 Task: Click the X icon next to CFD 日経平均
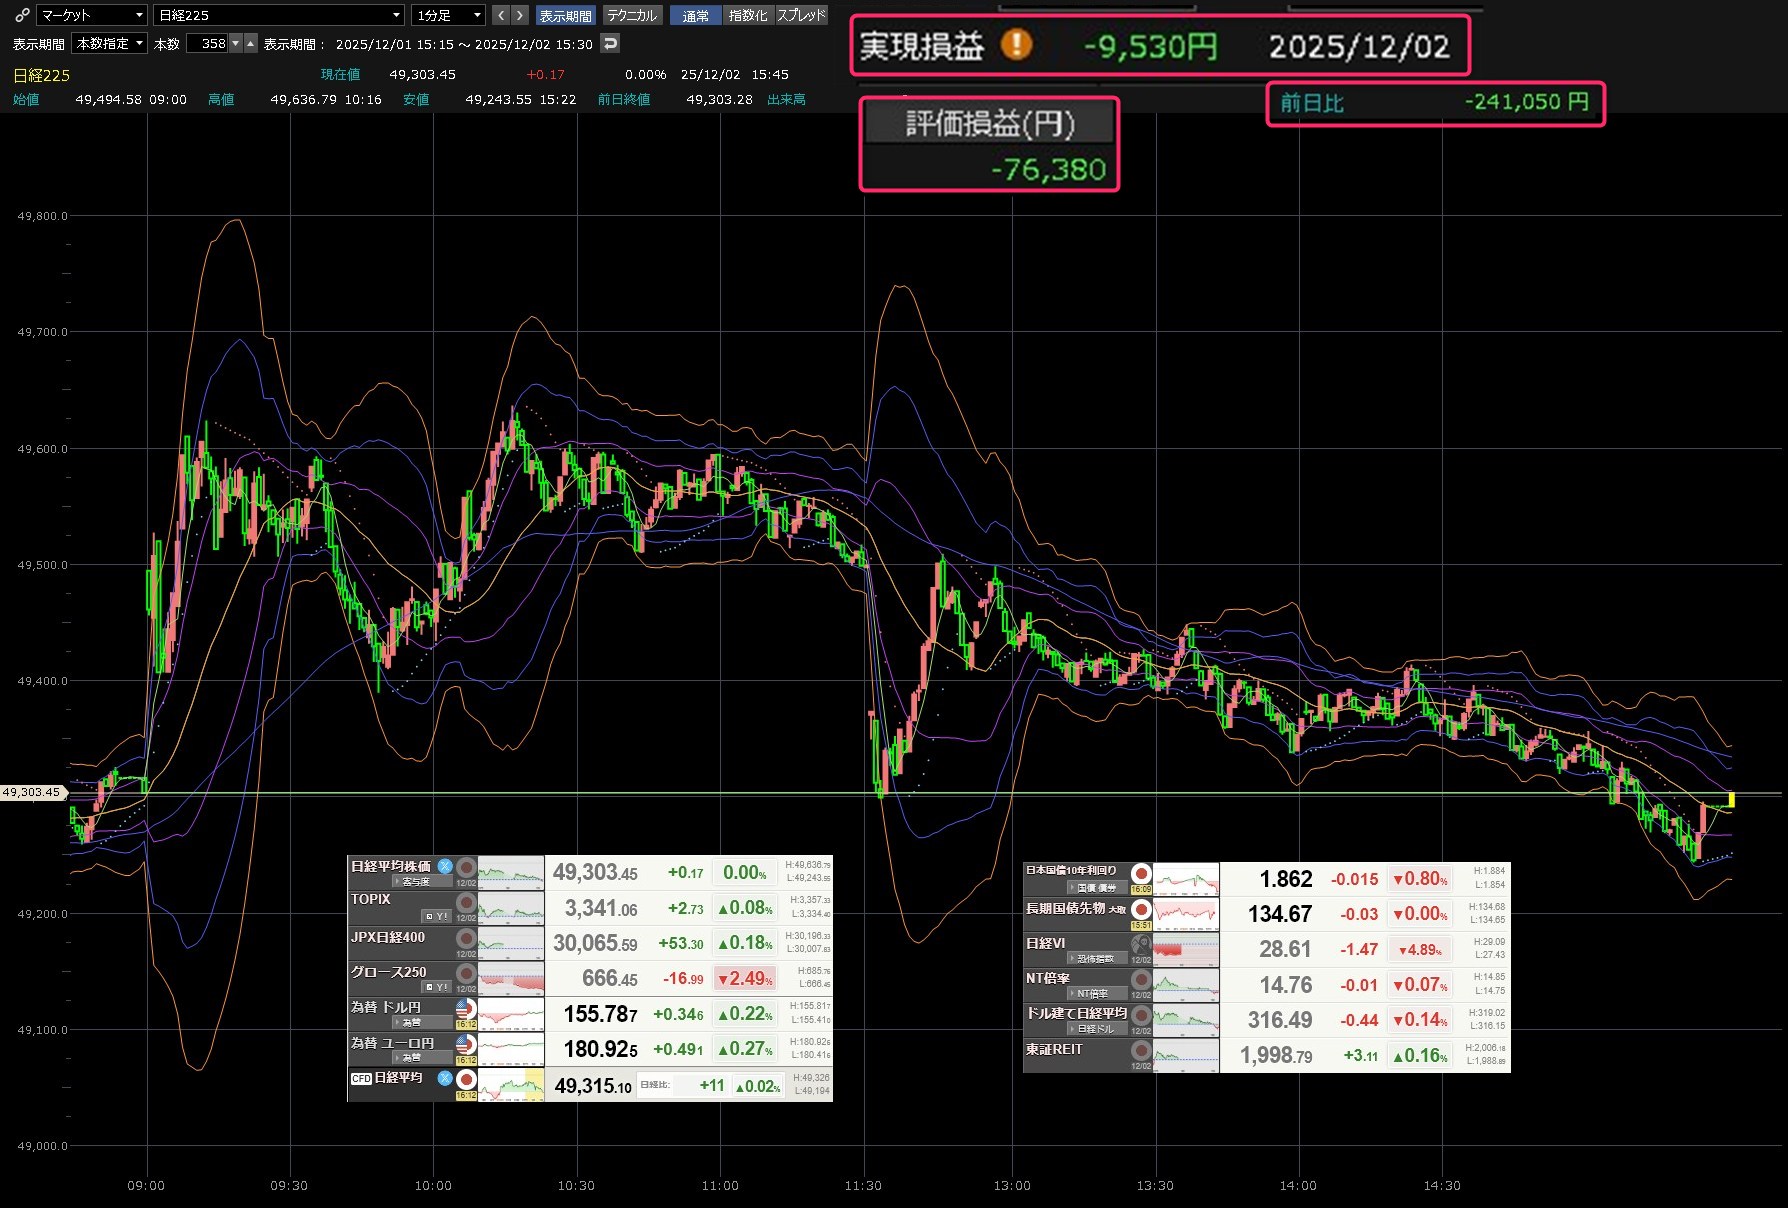coord(445,1078)
